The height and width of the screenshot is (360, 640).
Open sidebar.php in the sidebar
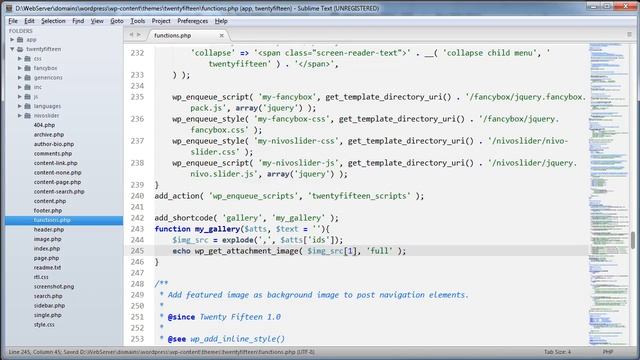pos(49,305)
